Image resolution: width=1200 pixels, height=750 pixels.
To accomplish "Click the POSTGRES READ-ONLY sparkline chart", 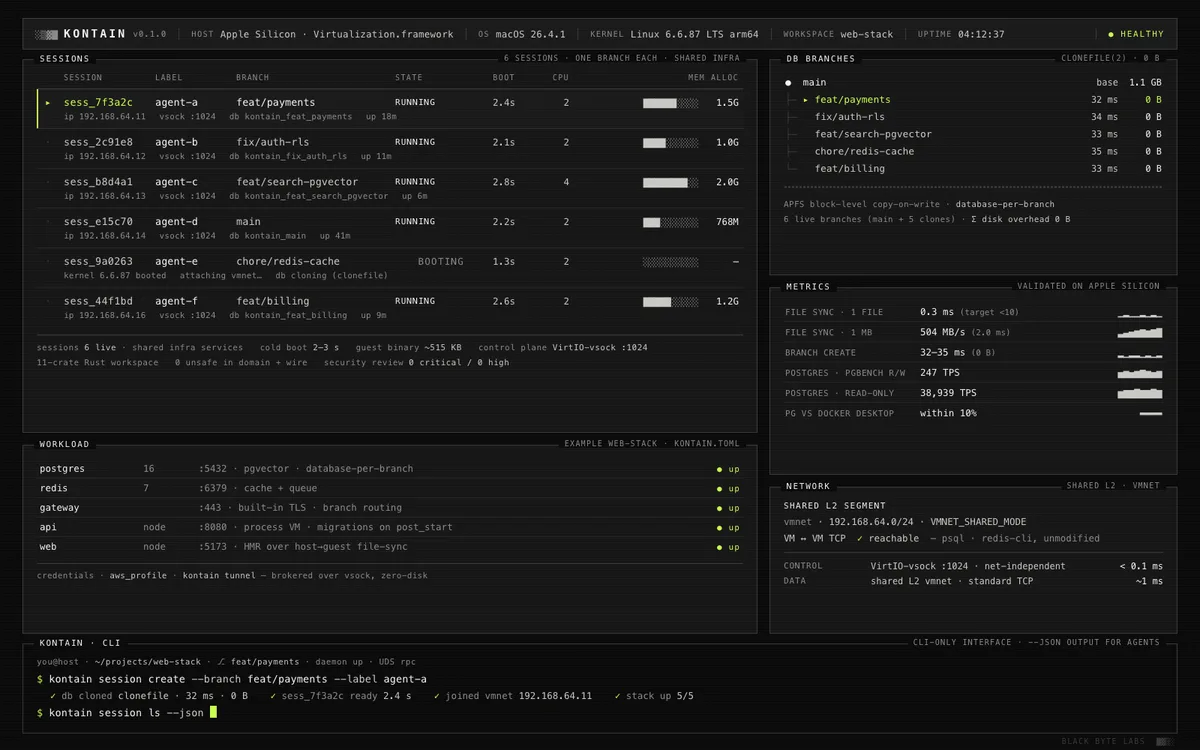I will click(x=1140, y=393).
